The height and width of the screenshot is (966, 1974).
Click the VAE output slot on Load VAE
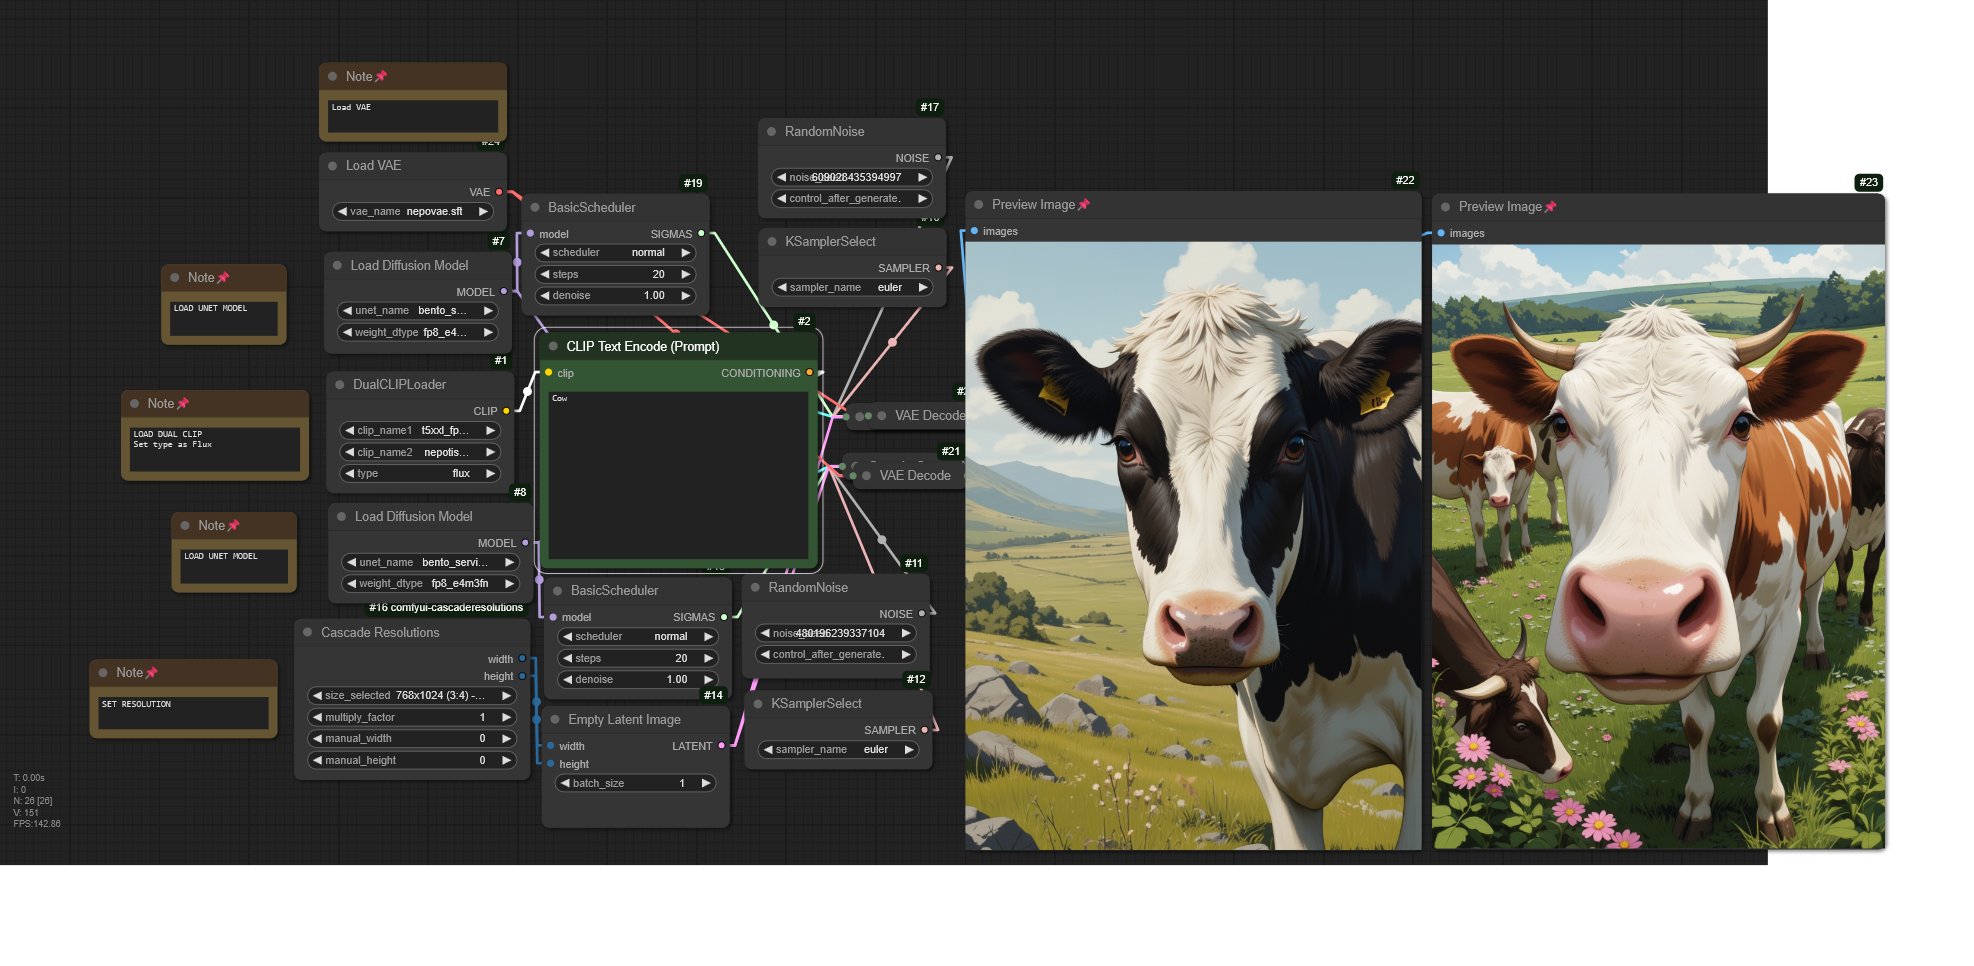(x=499, y=192)
